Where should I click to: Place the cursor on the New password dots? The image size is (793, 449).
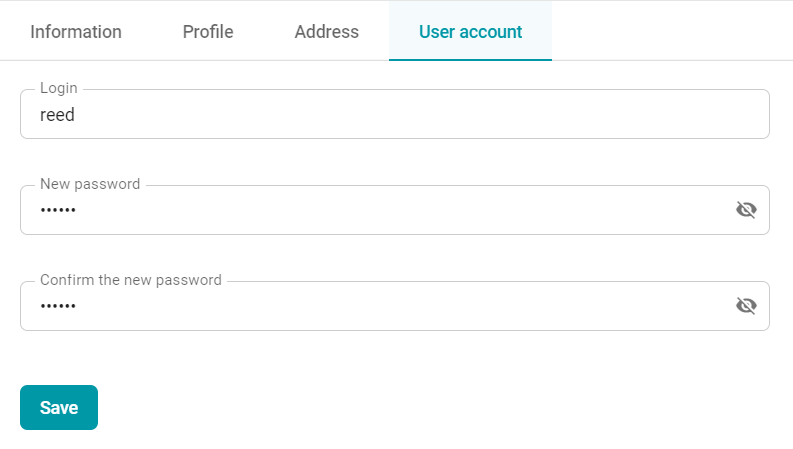[58, 210]
